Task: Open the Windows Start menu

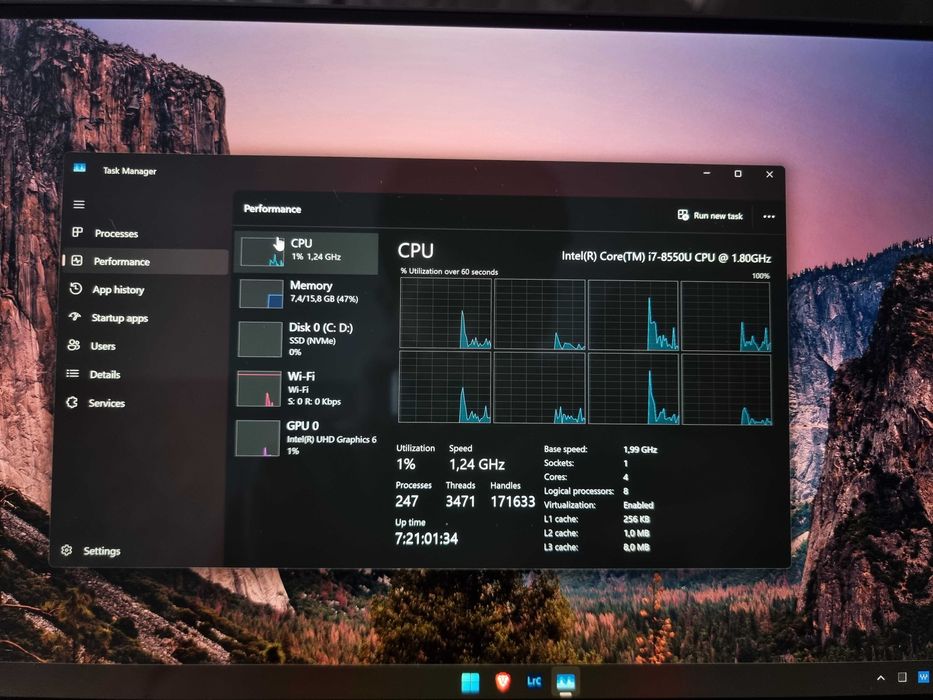Action: 470,682
